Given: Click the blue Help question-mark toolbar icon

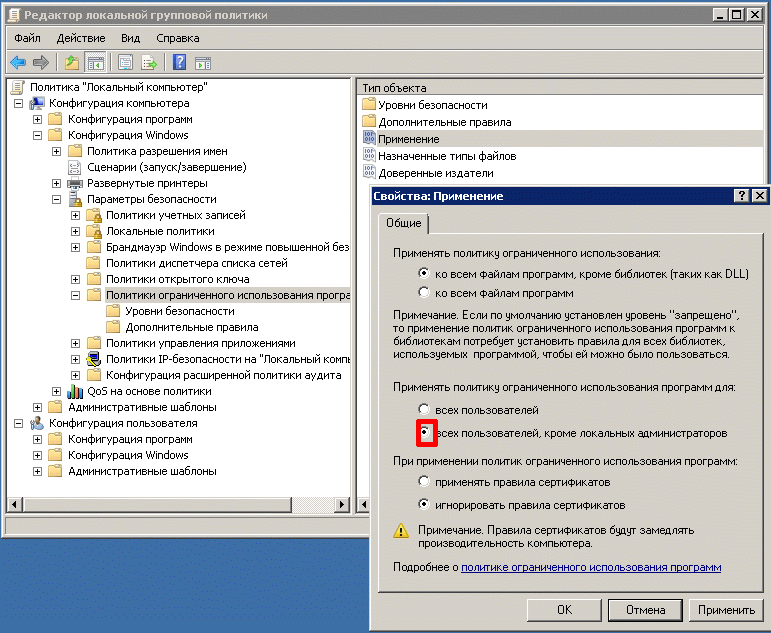Looking at the screenshot, I should click(179, 62).
